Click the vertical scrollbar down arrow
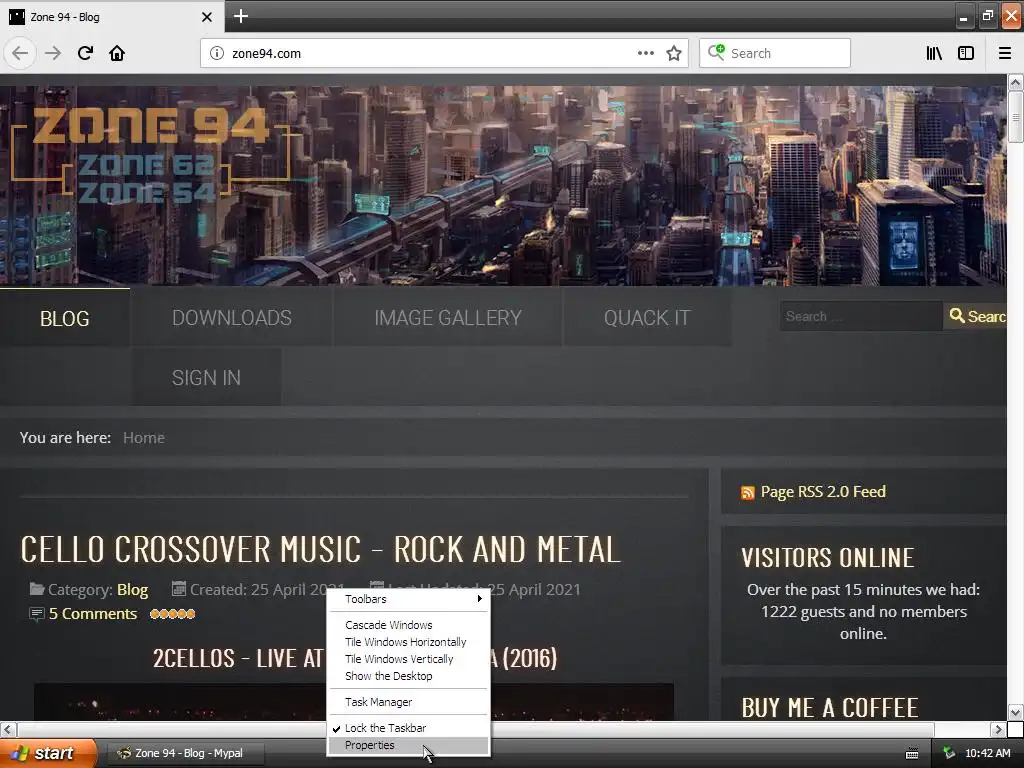This screenshot has width=1024, height=768. pos(1015,712)
